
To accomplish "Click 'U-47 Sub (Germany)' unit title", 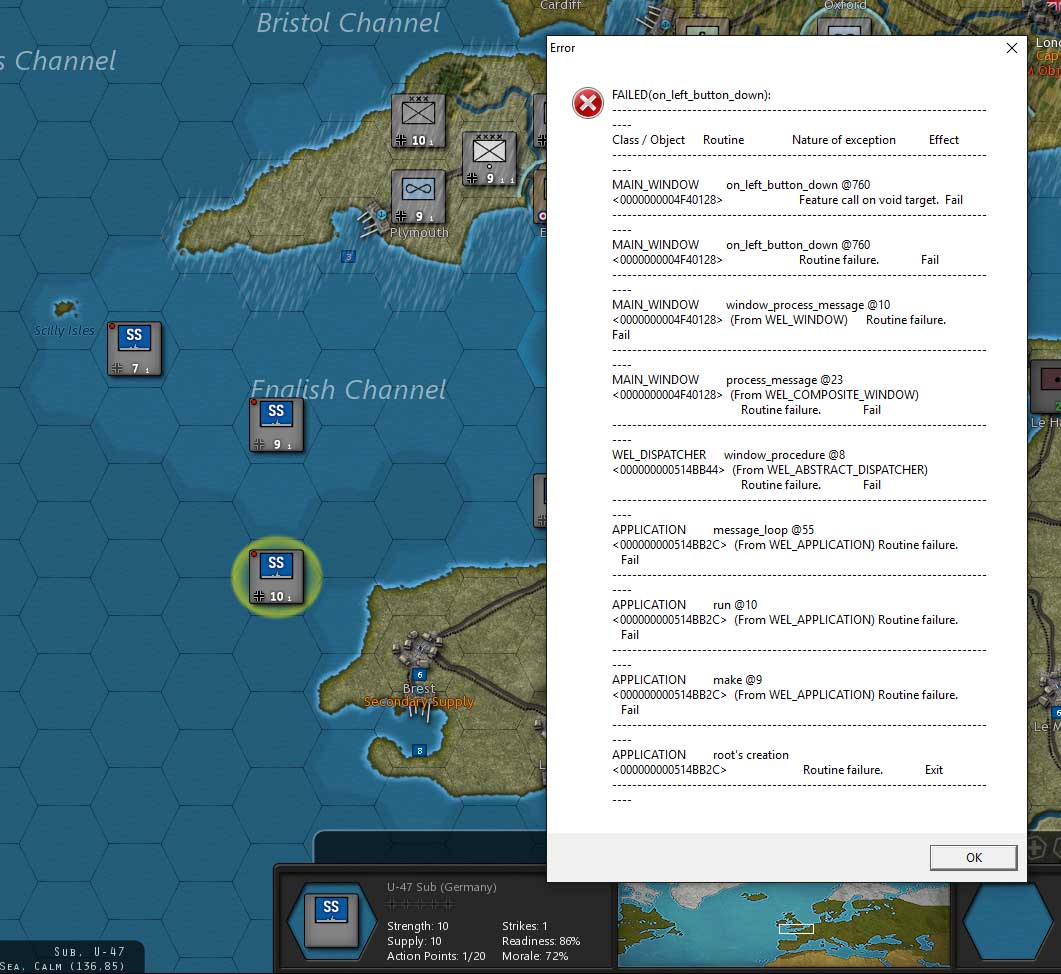I will [x=441, y=887].
